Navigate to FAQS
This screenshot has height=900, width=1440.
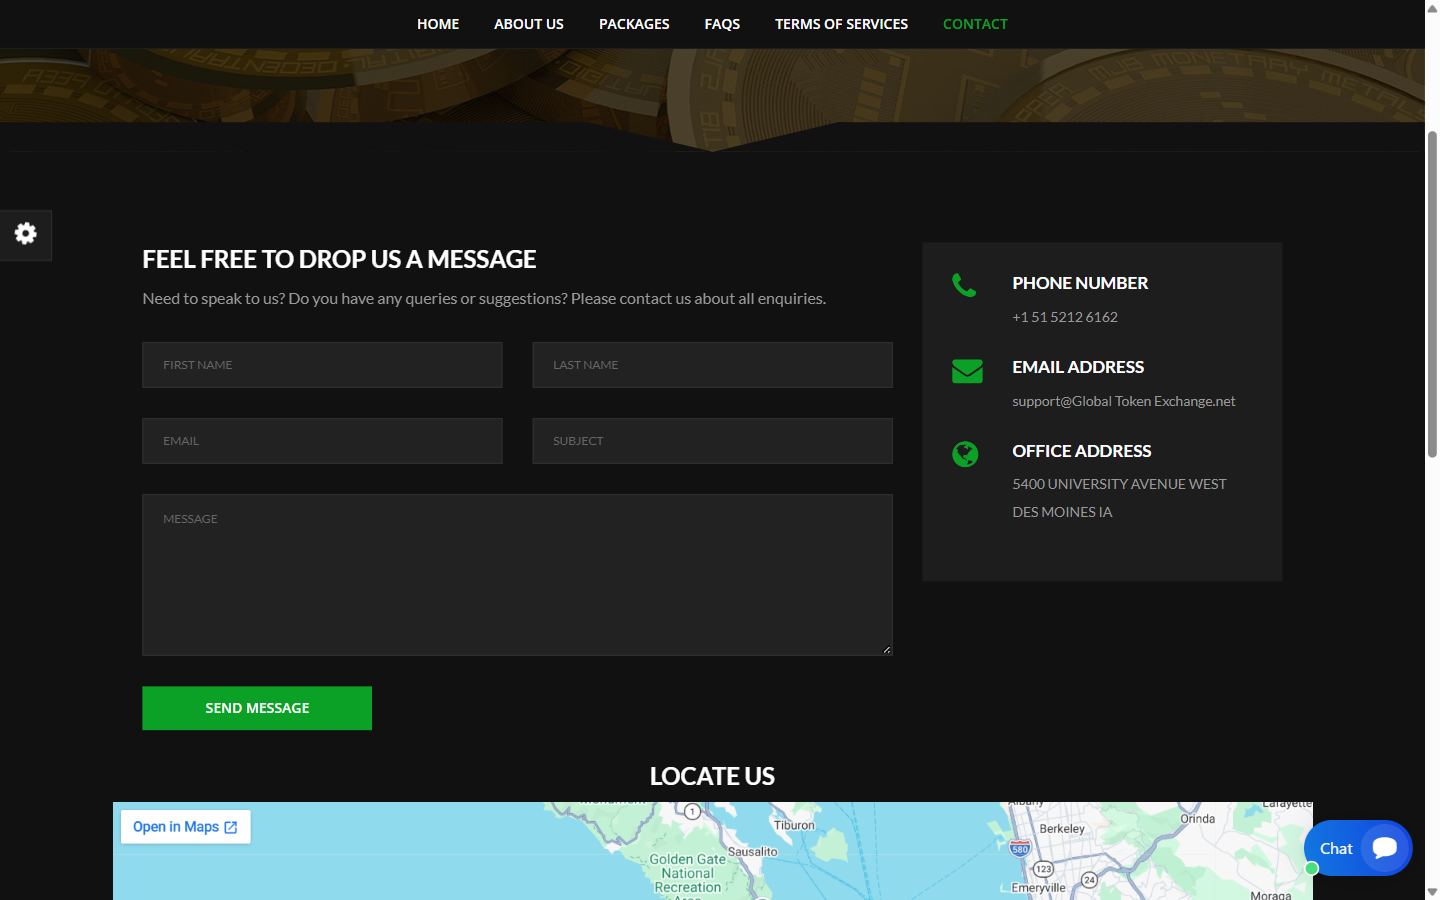pyautogui.click(x=722, y=24)
